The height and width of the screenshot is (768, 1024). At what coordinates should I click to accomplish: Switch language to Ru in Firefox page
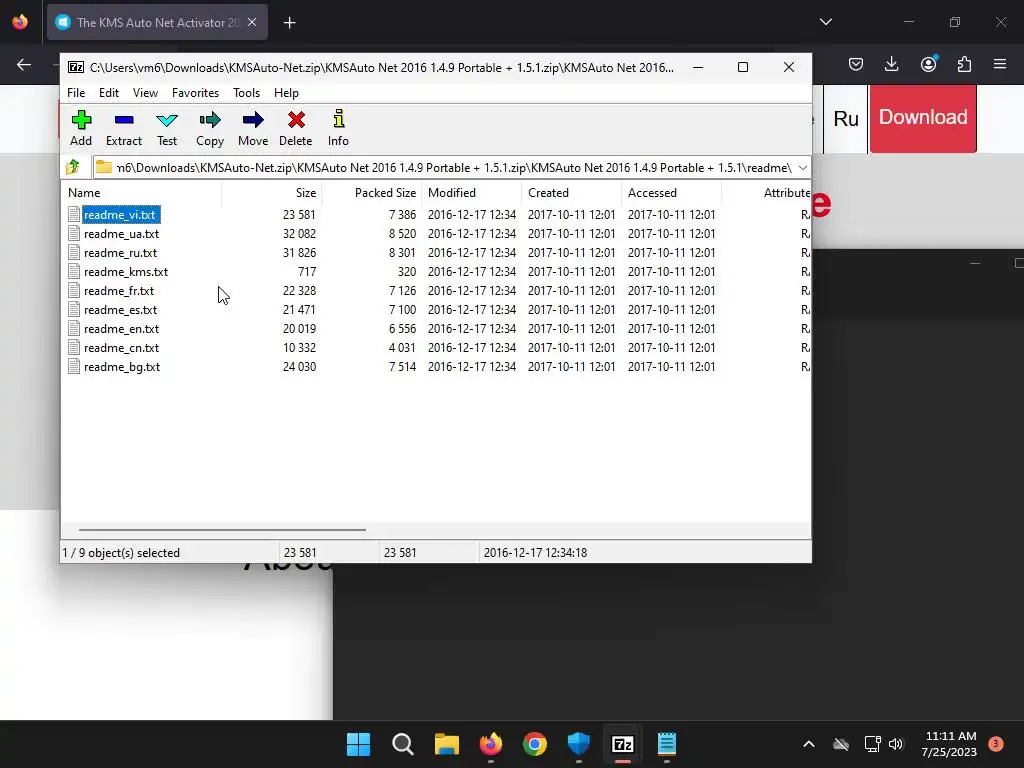coord(846,119)
